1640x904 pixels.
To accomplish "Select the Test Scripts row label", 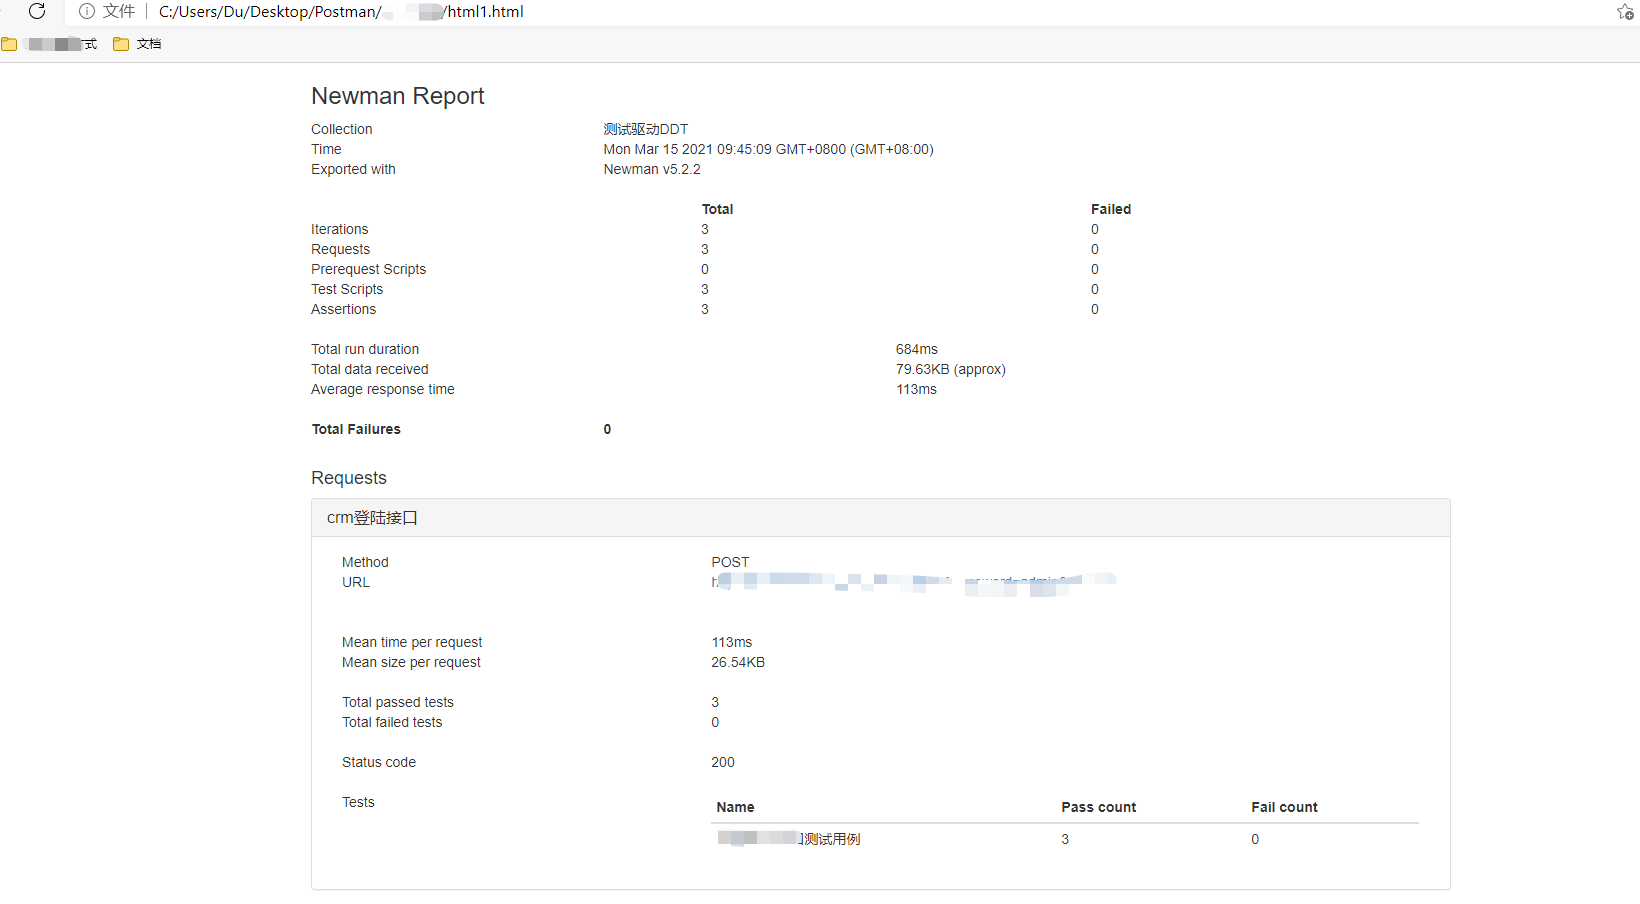I will pyautogui.click(x=346, y=289).
